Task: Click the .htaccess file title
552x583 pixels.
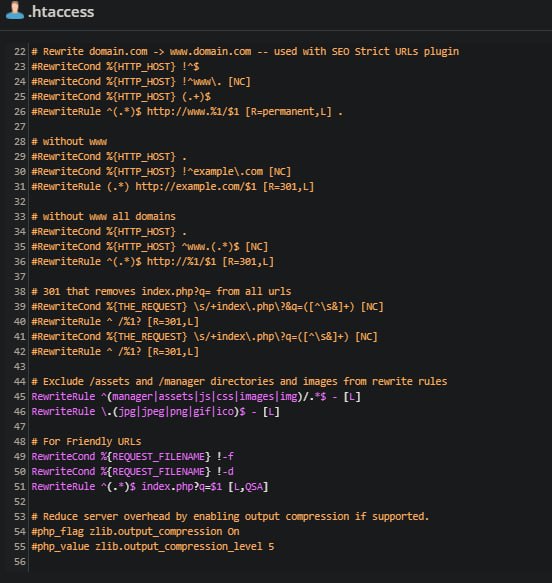Action: 61,12
